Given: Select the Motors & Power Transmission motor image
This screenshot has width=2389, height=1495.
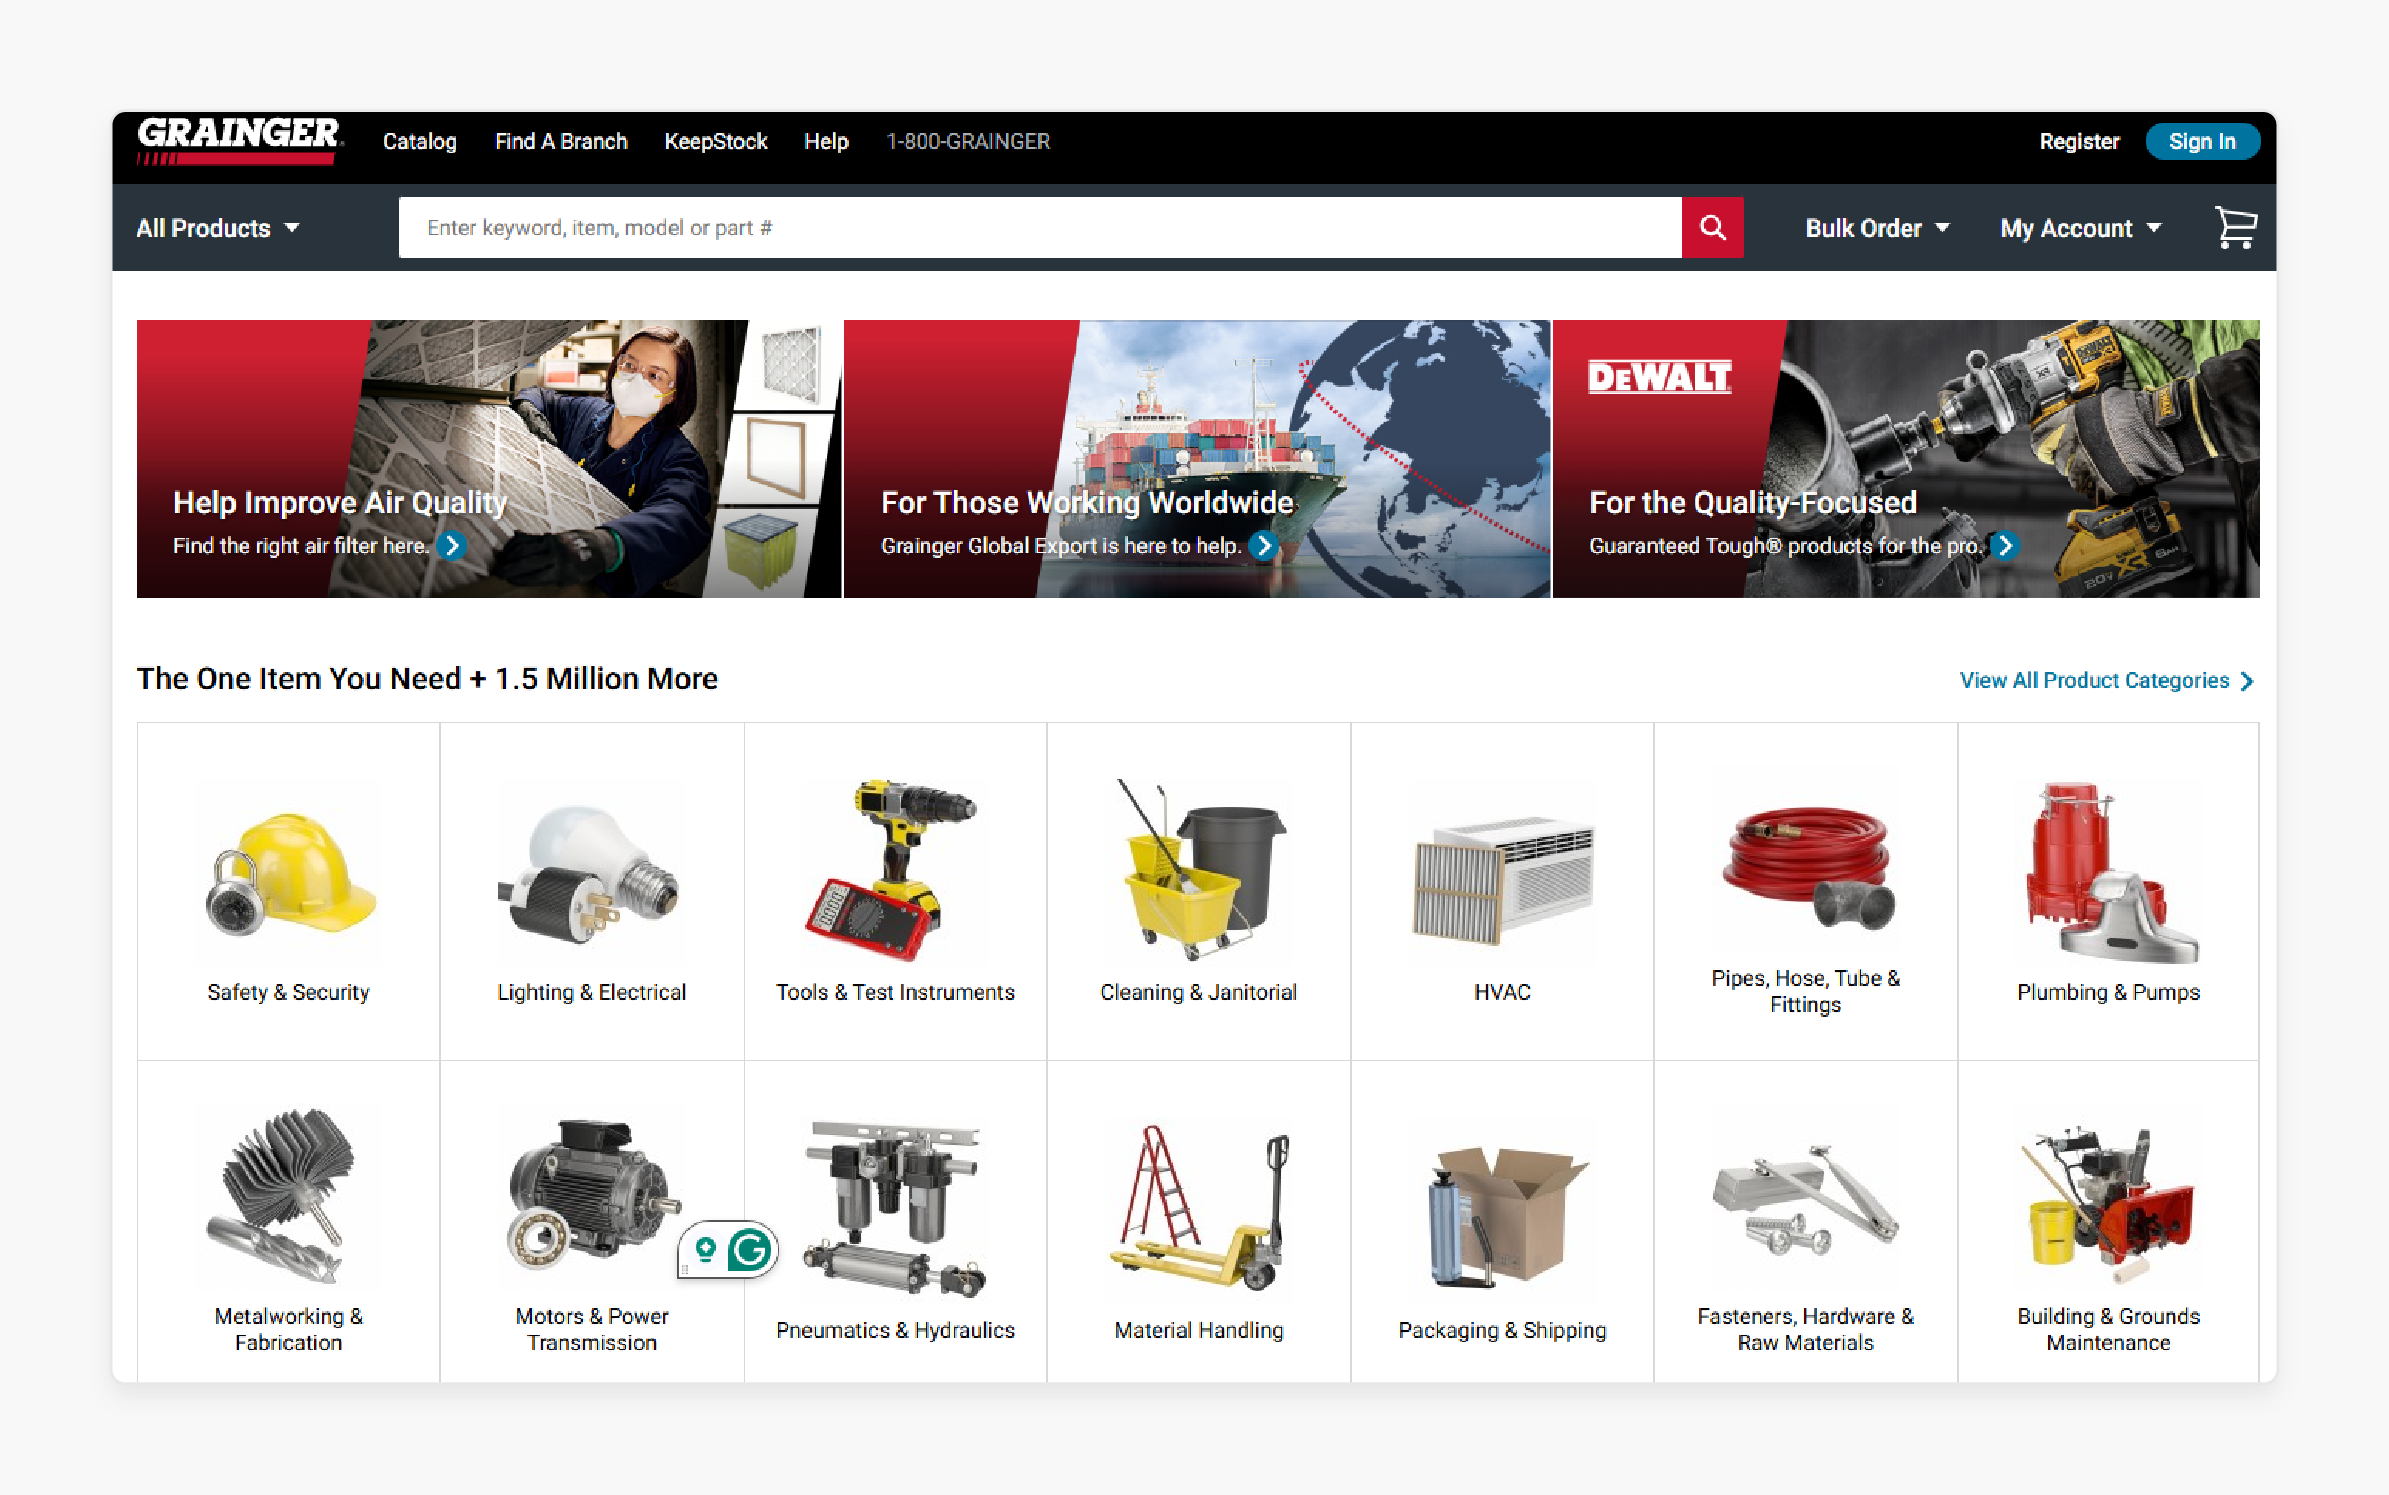Looking at the screenshot, I should 592,1194.
